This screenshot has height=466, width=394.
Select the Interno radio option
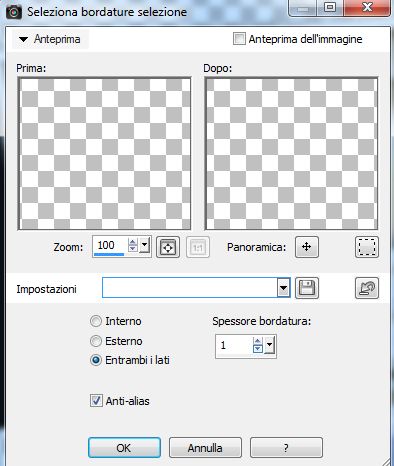coord(96,321)
